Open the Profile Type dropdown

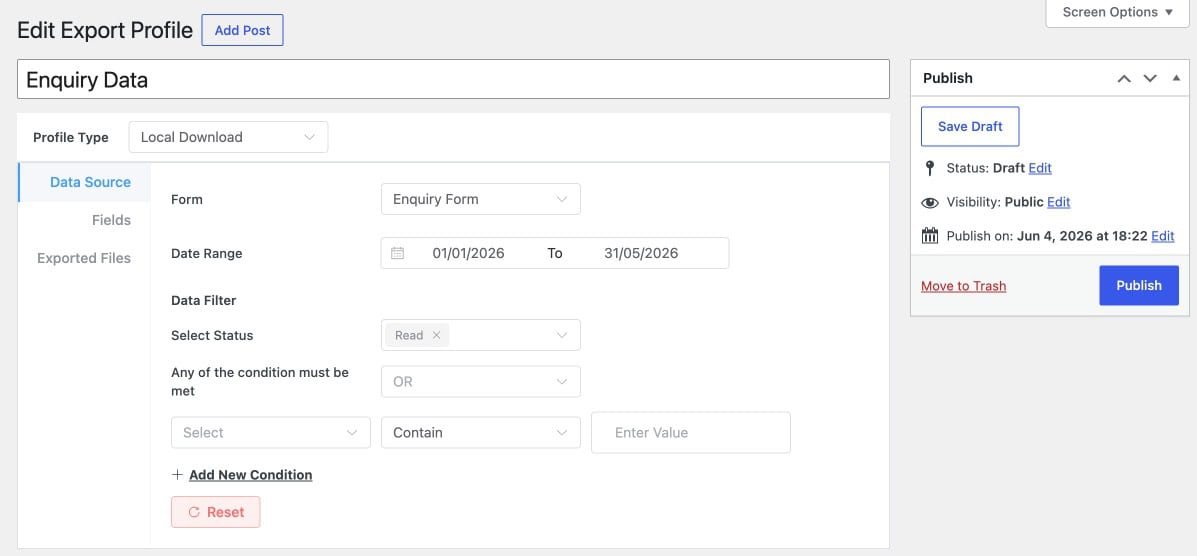(x=228, y=137)
